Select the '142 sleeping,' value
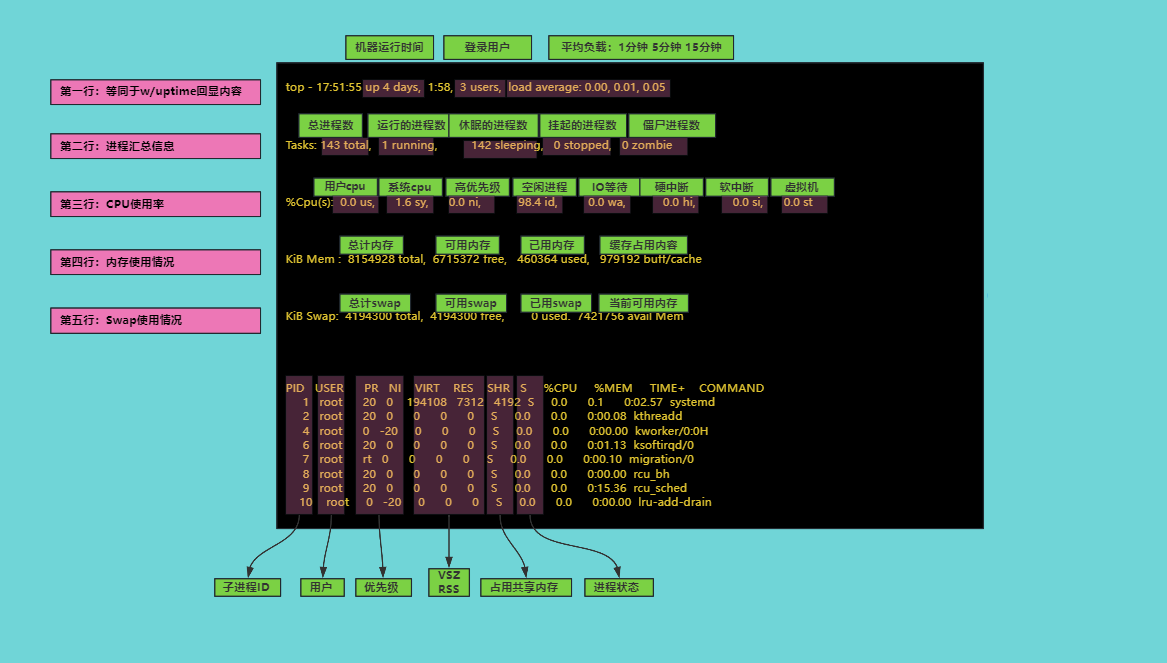 coord(507,145)
